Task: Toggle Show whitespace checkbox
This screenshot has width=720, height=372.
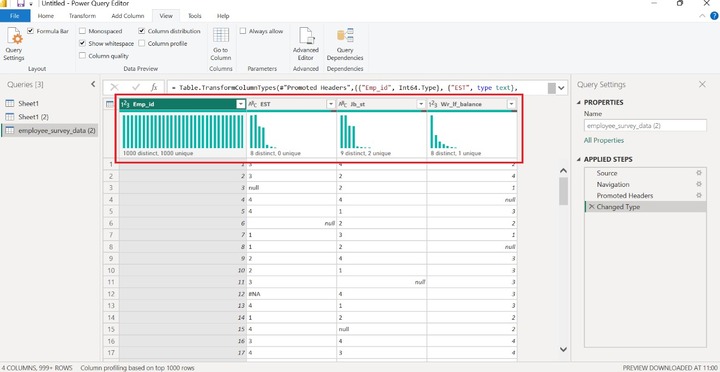Action: click(82, 44)
